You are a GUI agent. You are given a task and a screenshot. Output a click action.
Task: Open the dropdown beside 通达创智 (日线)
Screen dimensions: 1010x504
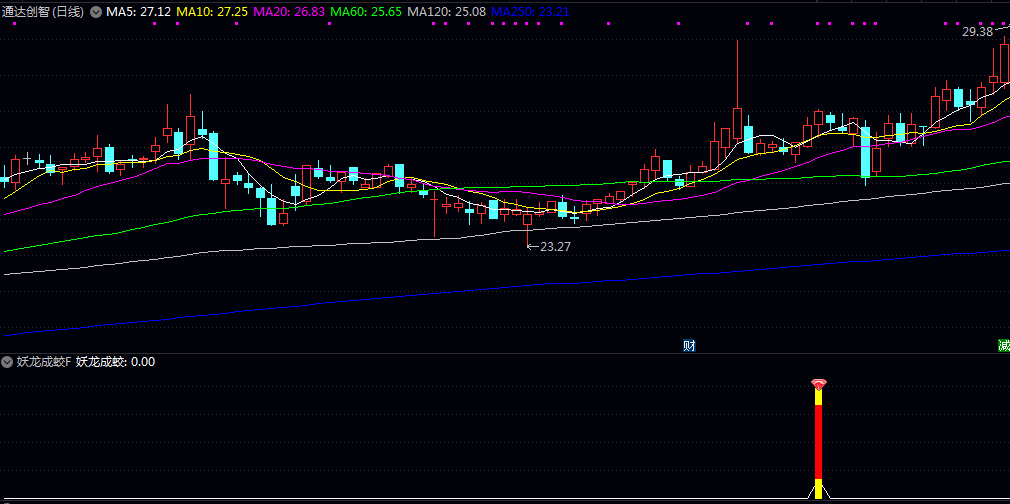pos(96,12)
